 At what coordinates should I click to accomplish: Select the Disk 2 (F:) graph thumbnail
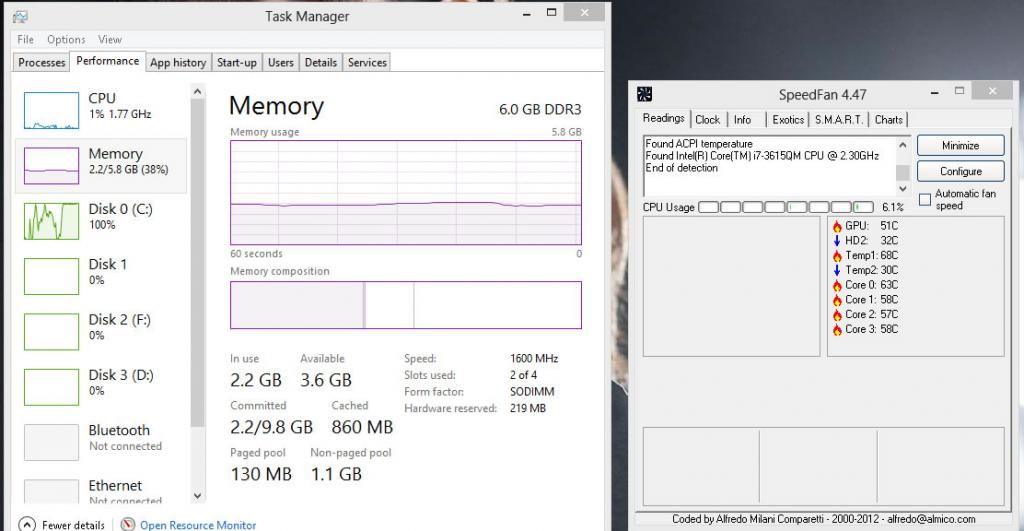[x=51, y=332]
